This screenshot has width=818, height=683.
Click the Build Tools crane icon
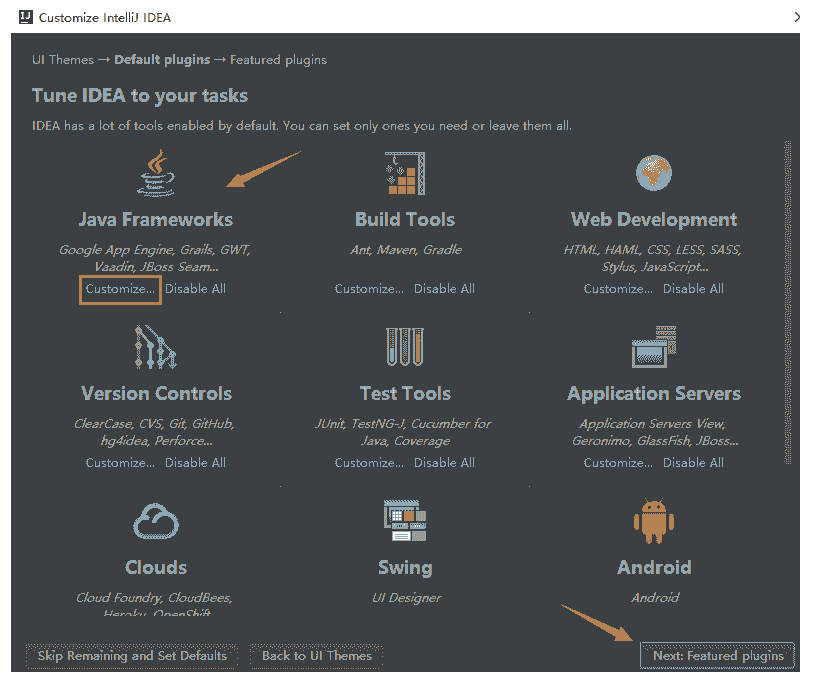pyautogui.click(x=405, y=173)
